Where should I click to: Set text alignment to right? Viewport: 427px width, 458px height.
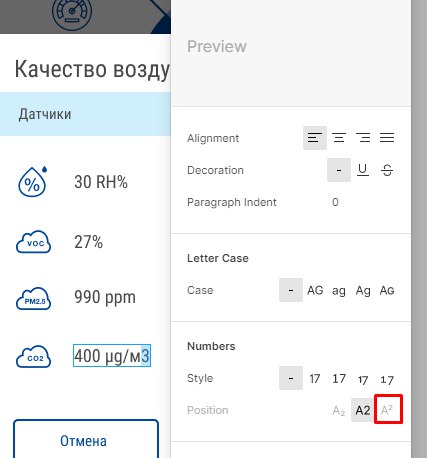point(363,138)
